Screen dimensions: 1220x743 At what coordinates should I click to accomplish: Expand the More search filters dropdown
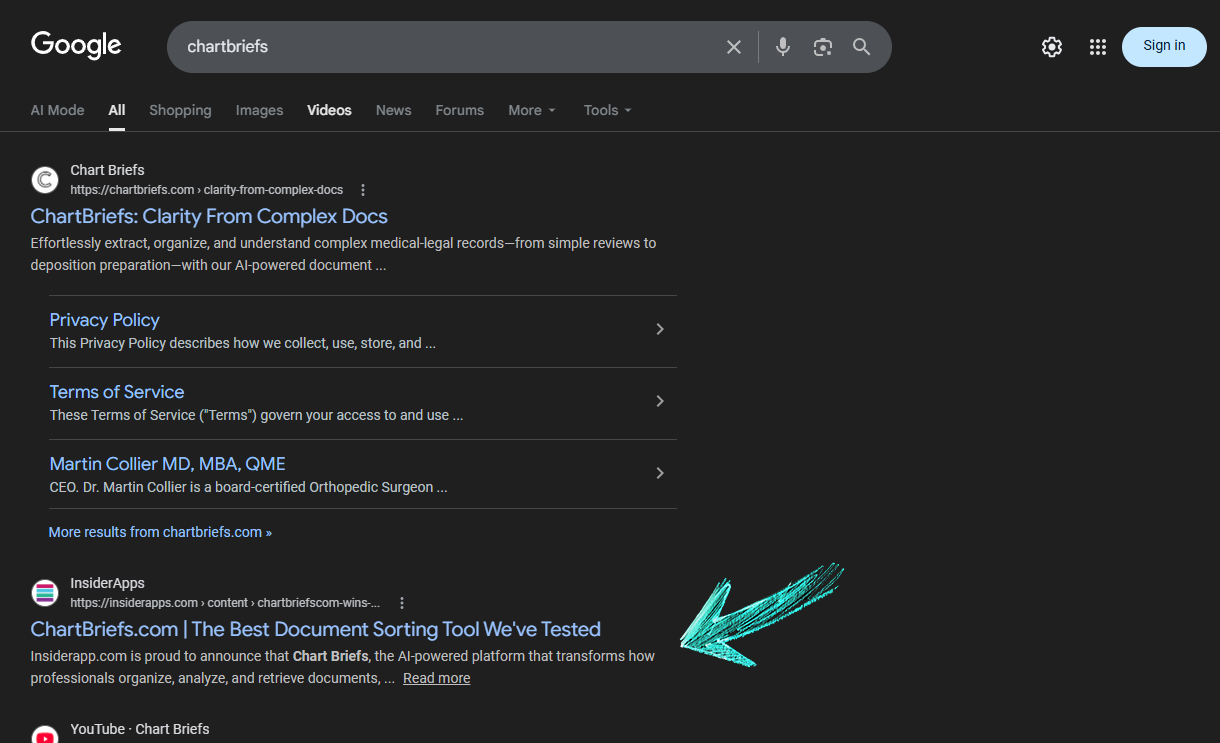pos(531,110)
